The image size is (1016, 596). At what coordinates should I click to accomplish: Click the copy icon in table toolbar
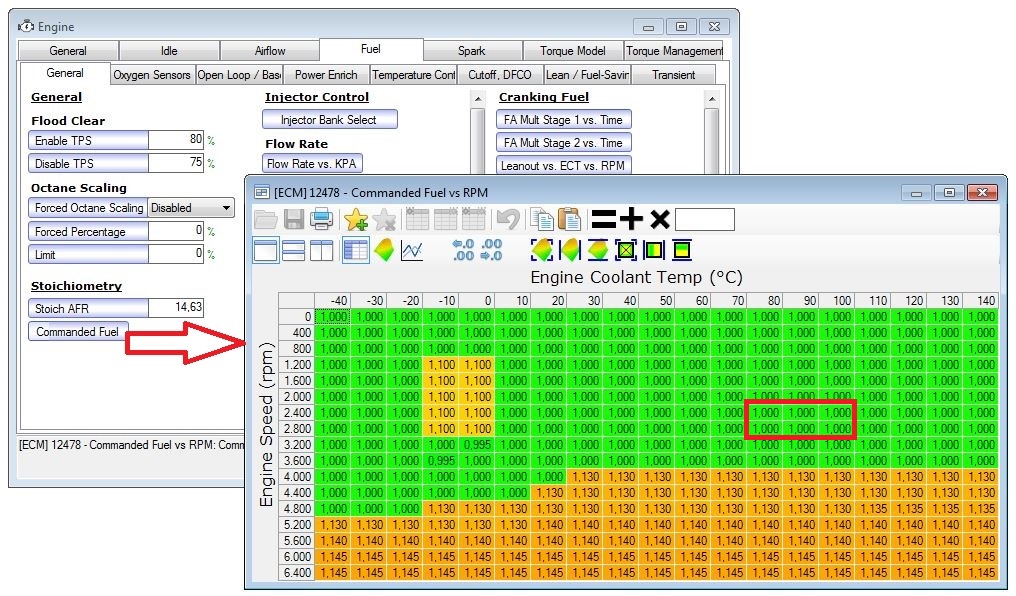(x=541, y=220)
